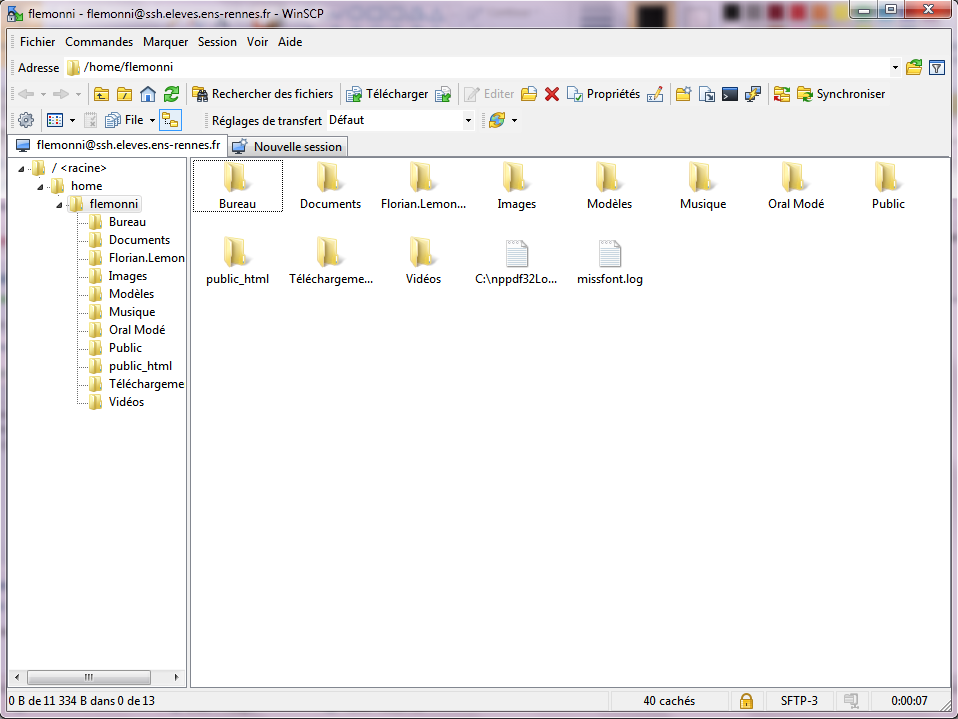Collapse the home tree node
958x719 pixels.
pyautogui.click(x=40, y=187)
